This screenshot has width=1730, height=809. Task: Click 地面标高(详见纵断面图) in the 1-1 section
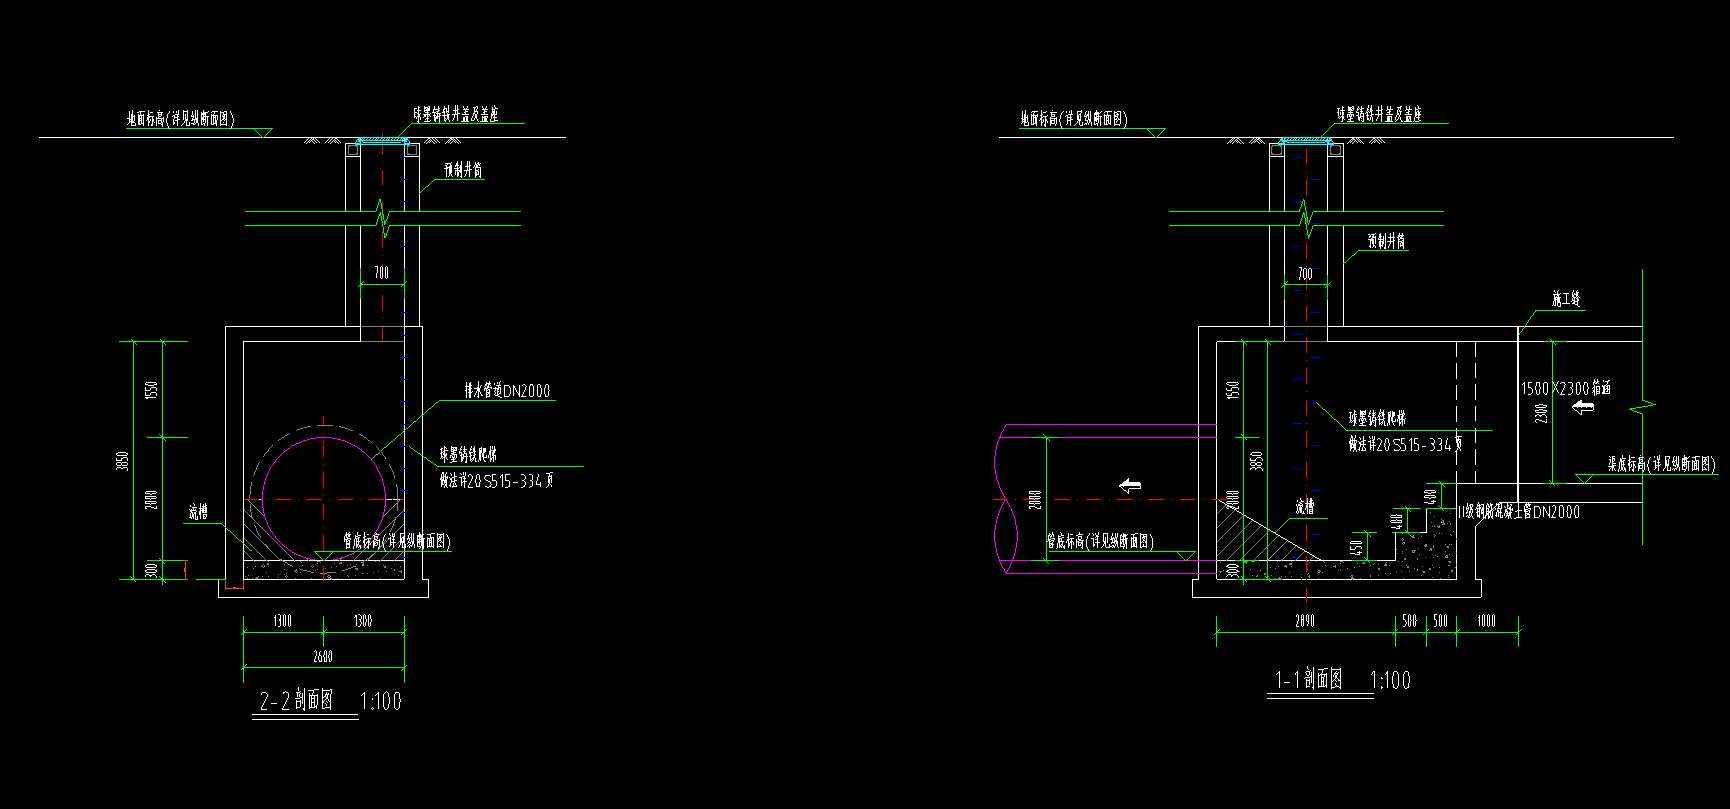point(1074,119)
